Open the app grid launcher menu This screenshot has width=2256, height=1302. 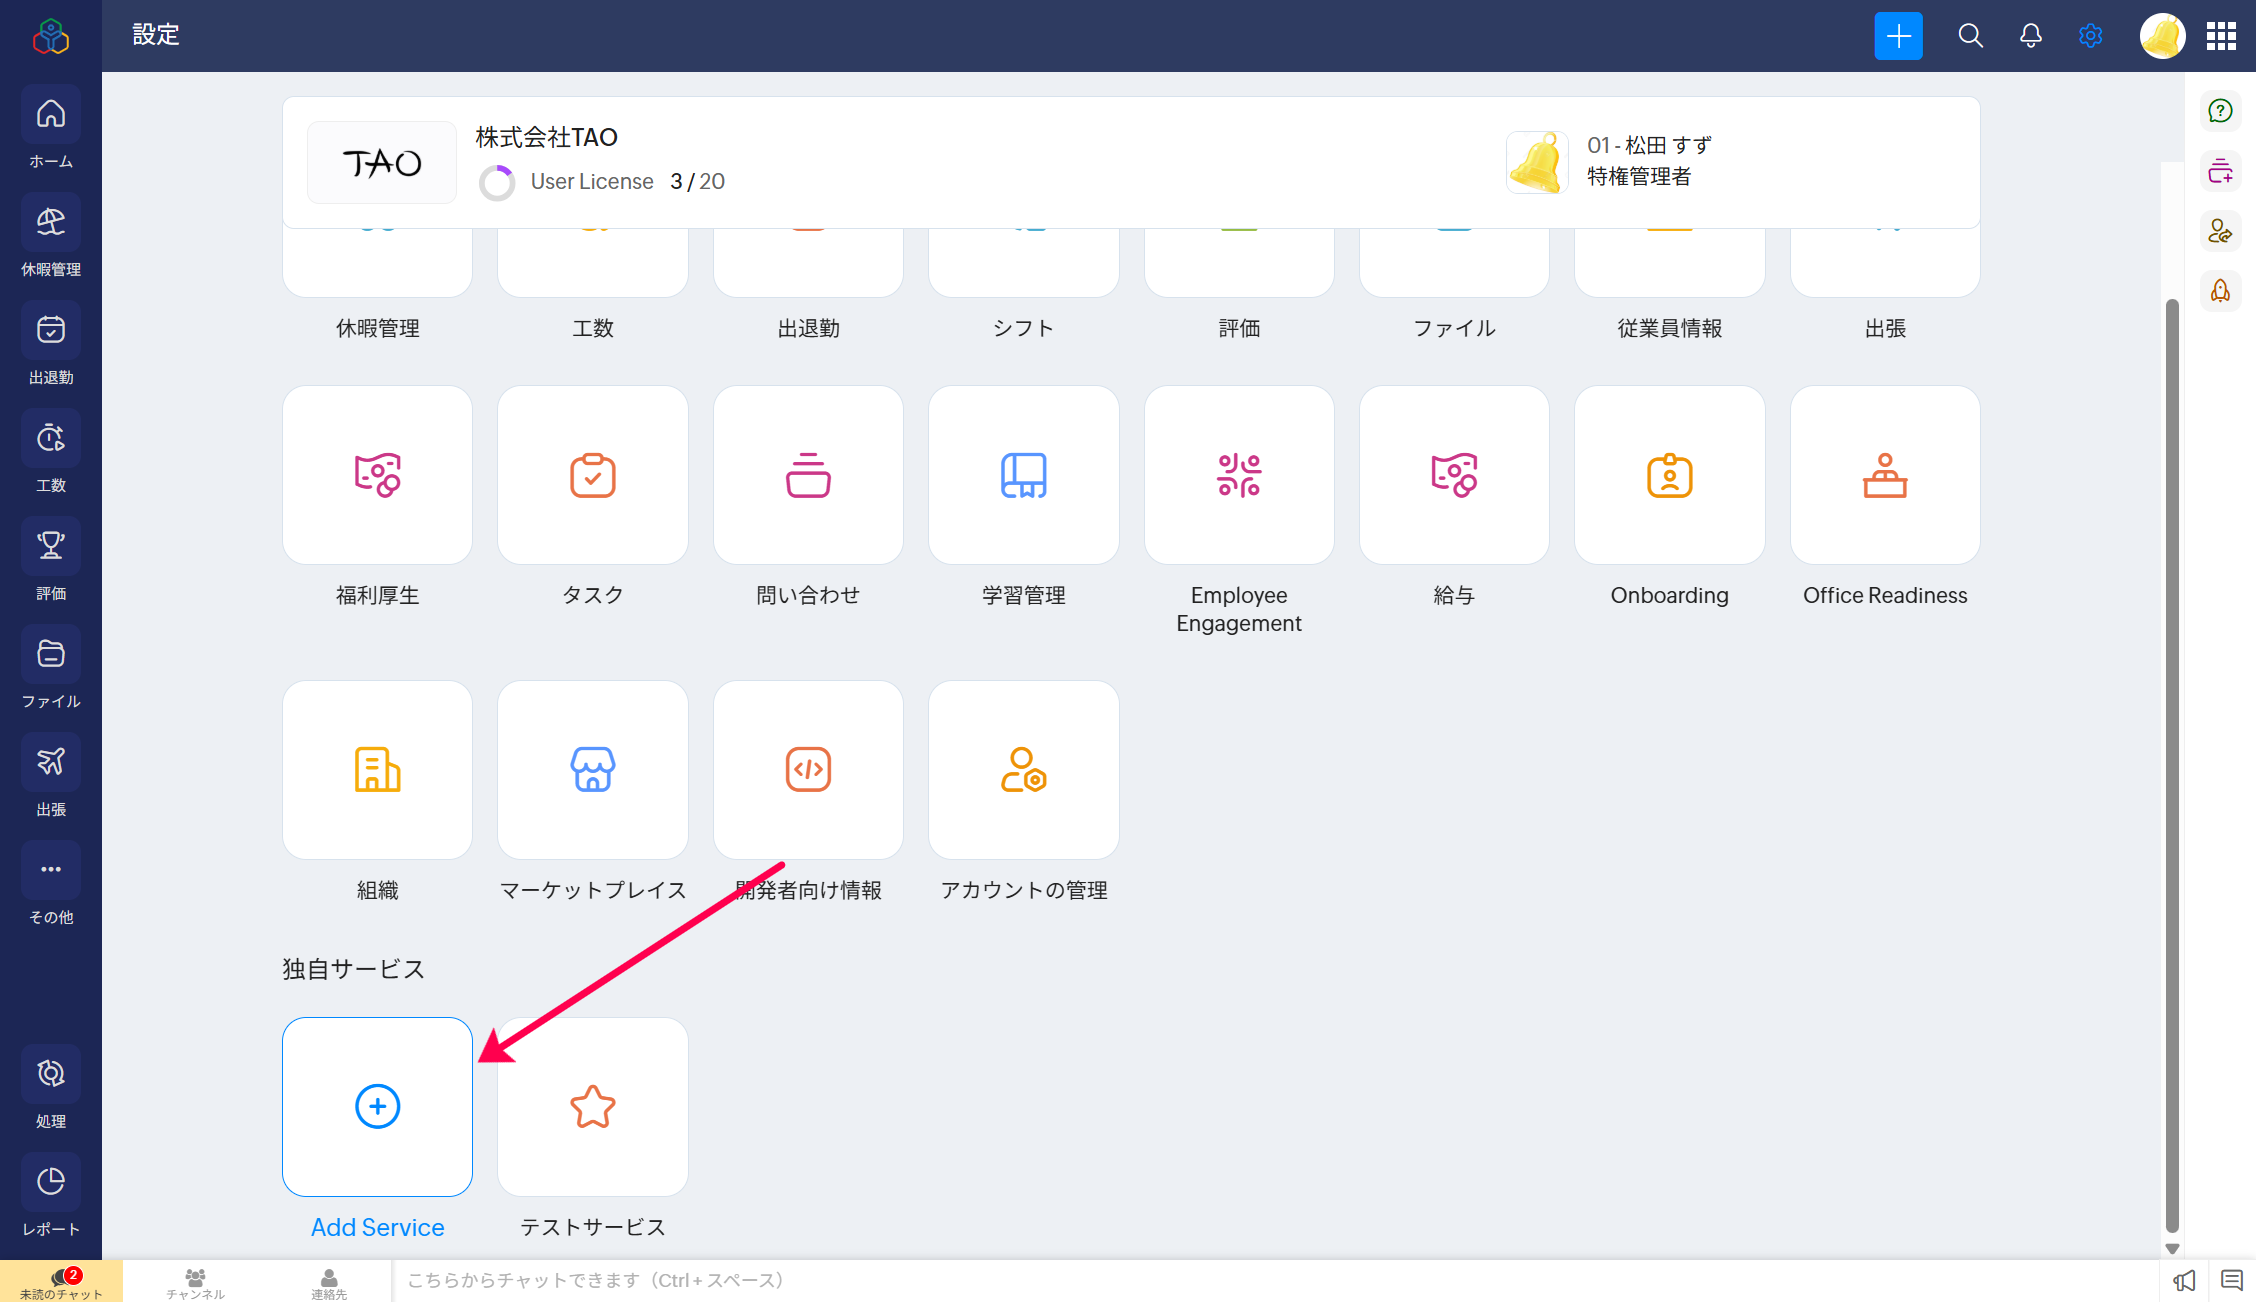pos(2221,36)
